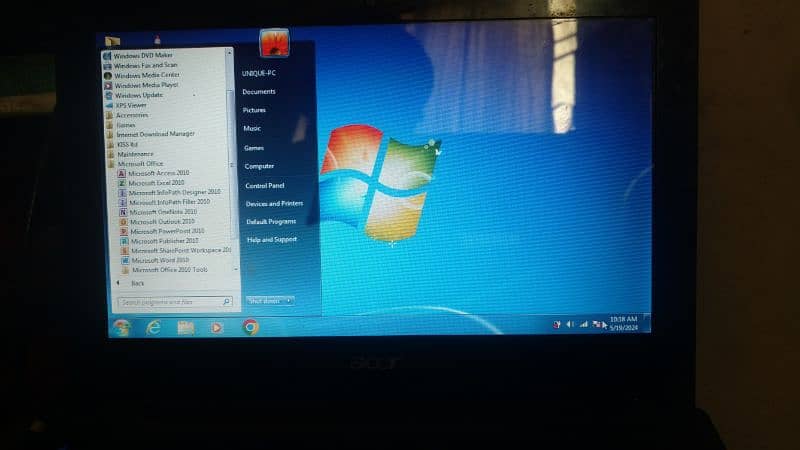Click the Search programs and files box
This screenshot has height=450, width=800.
click(168, 301)
